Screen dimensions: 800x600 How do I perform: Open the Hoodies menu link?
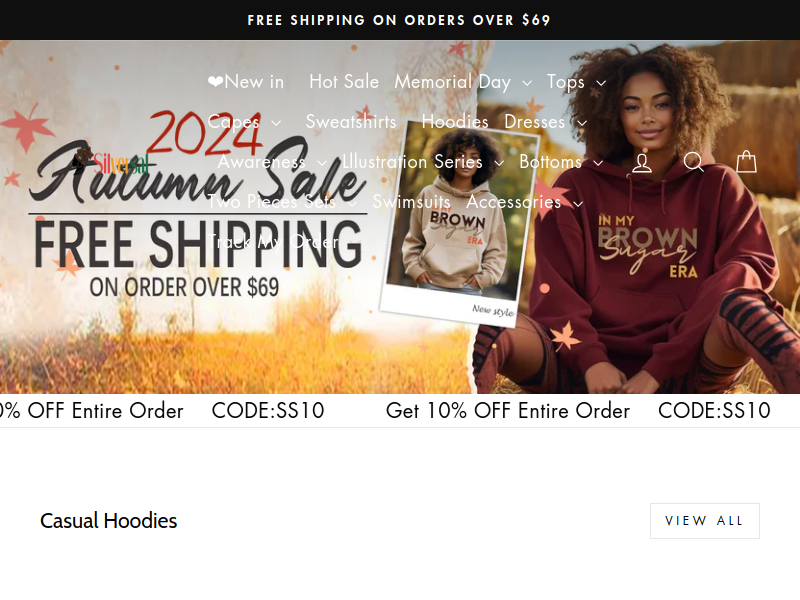coord(455,122)
